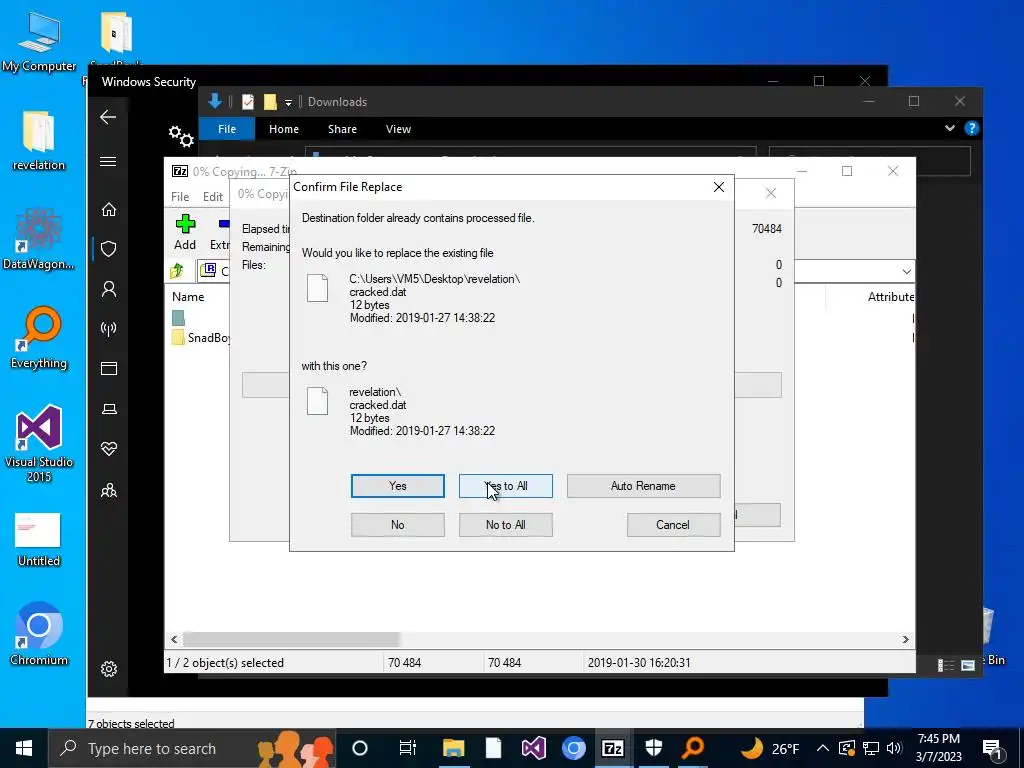Click No in the replace dialog
1024x768 pixels.
tap(397, 524)
